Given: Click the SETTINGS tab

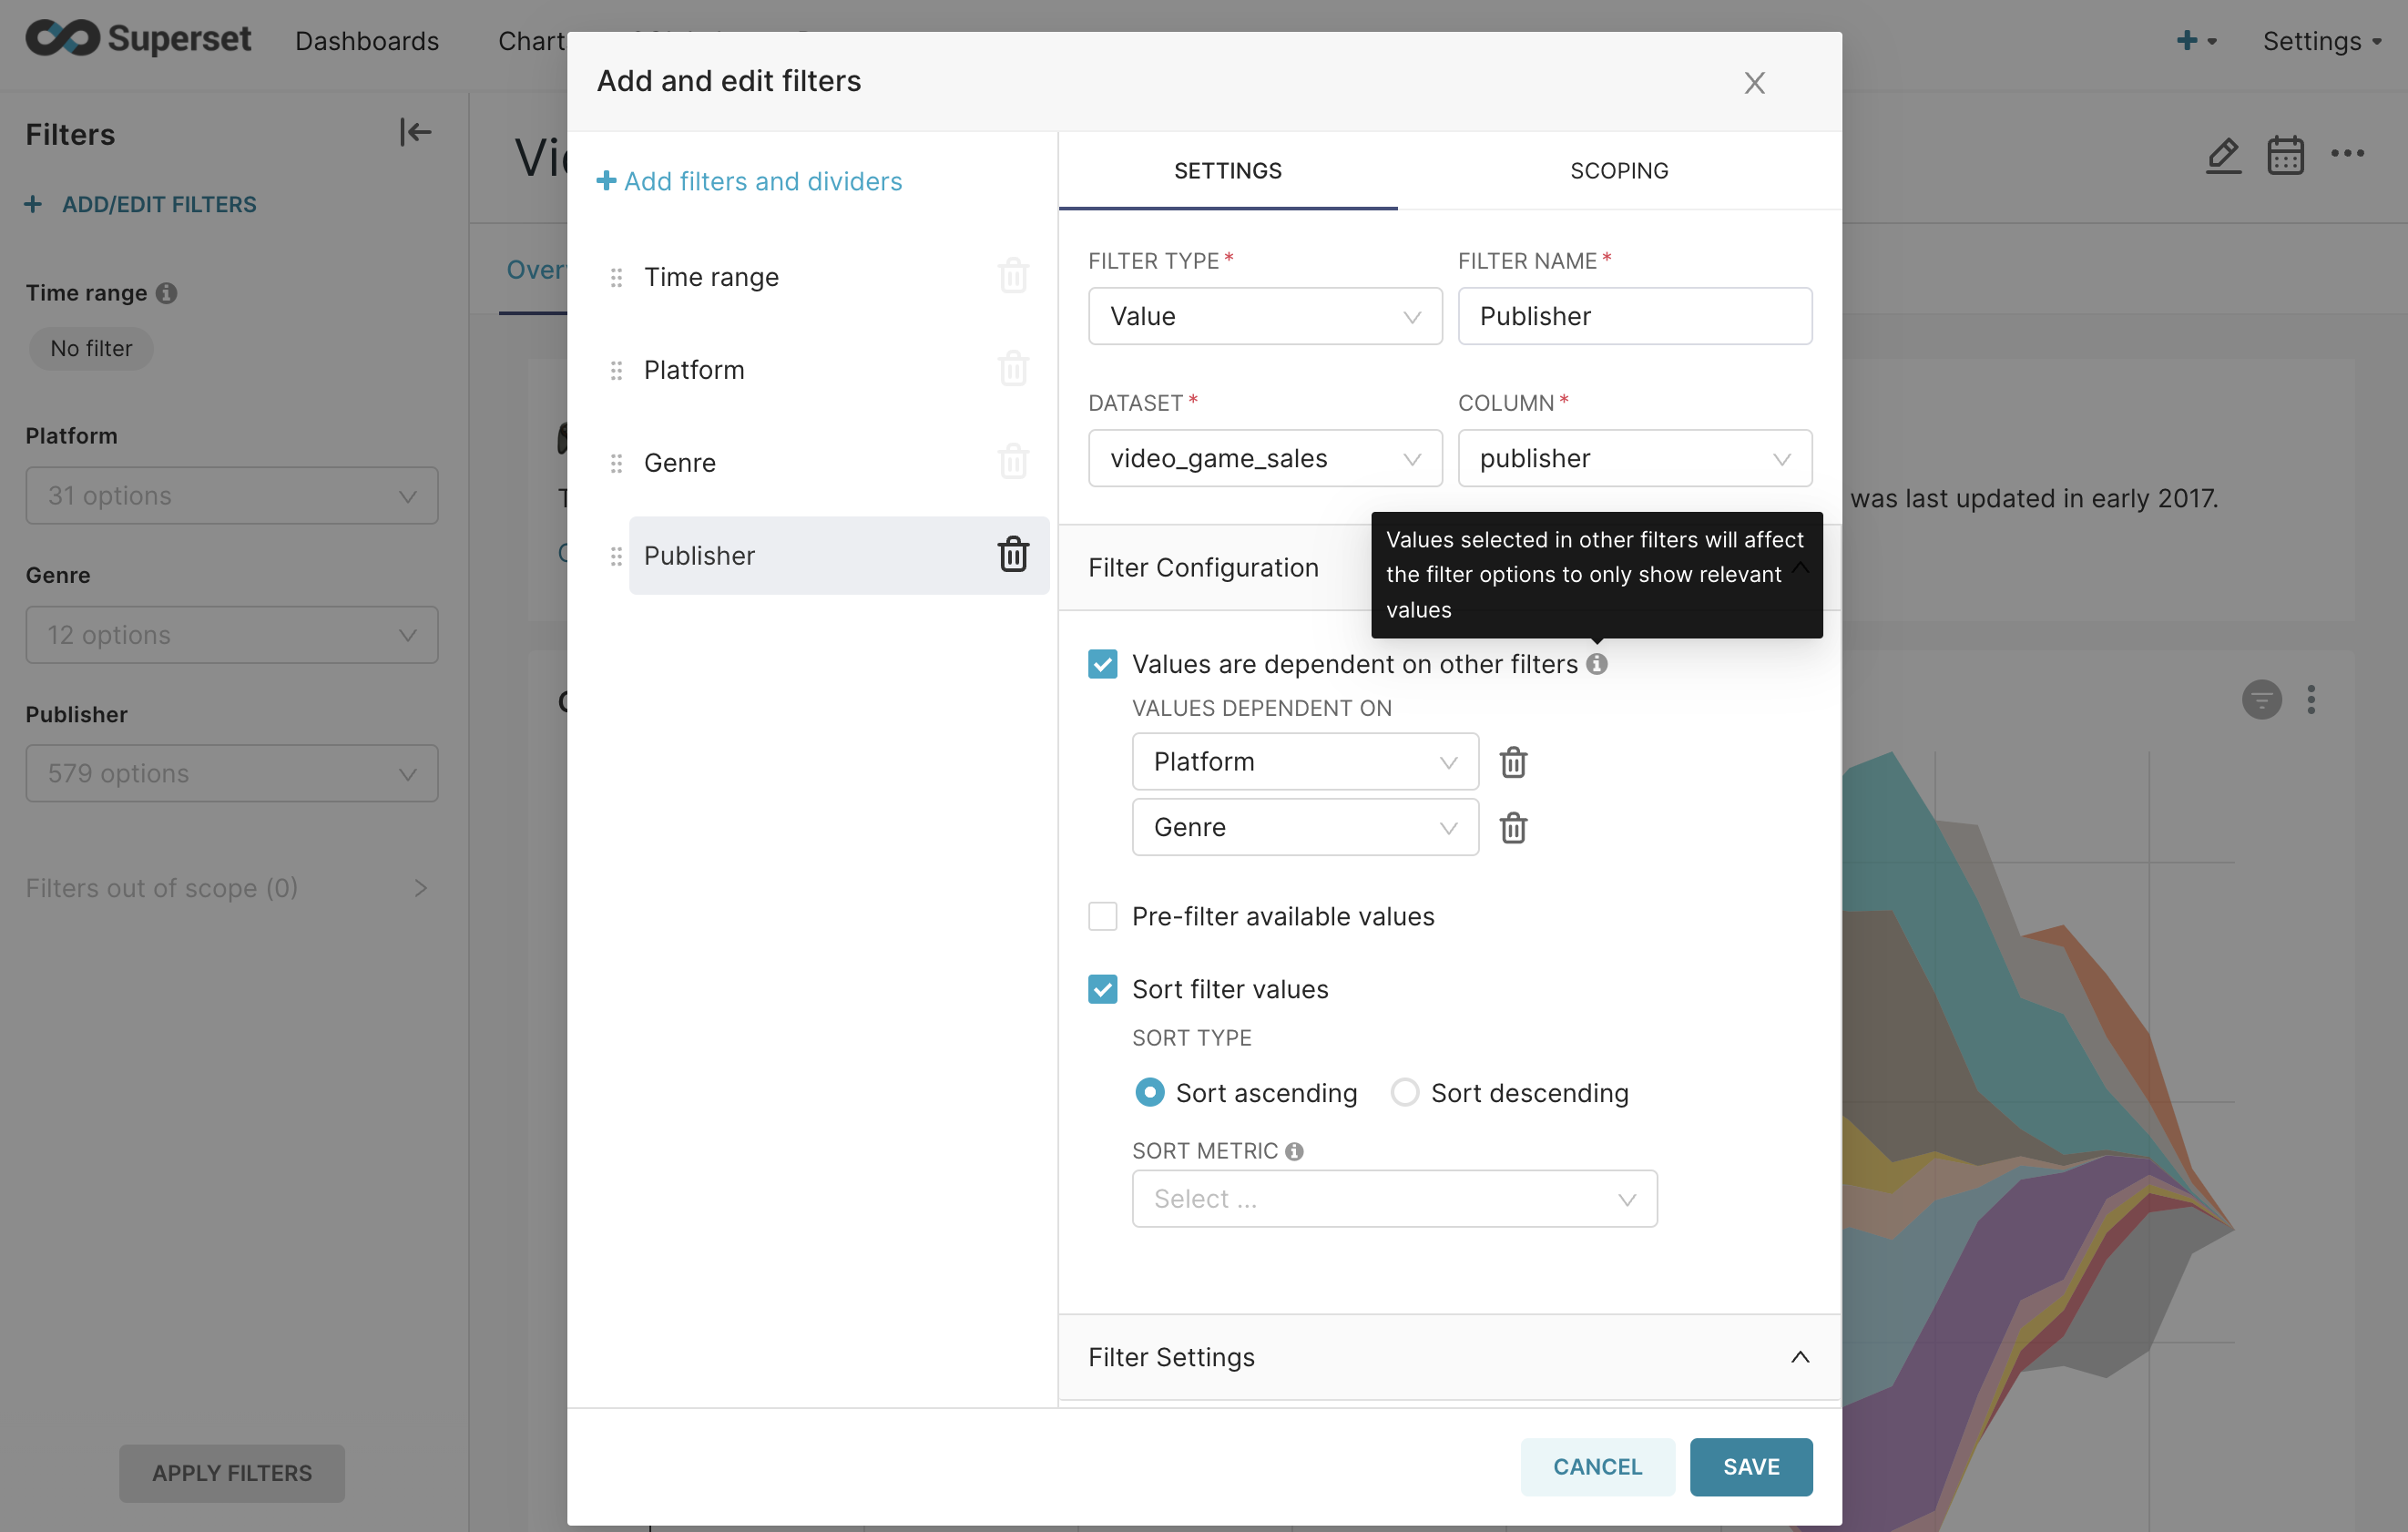Looking at the screenshot, I should pos(1229,170).
